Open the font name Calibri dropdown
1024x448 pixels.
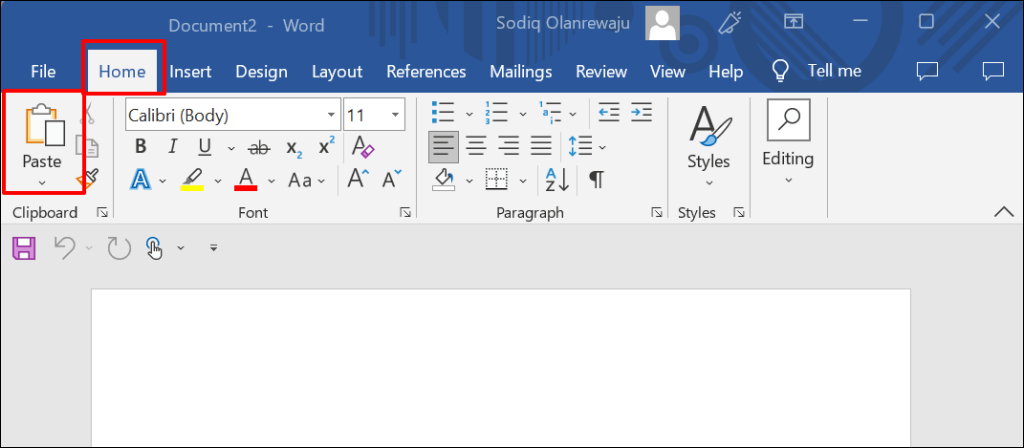pos(331,116)
